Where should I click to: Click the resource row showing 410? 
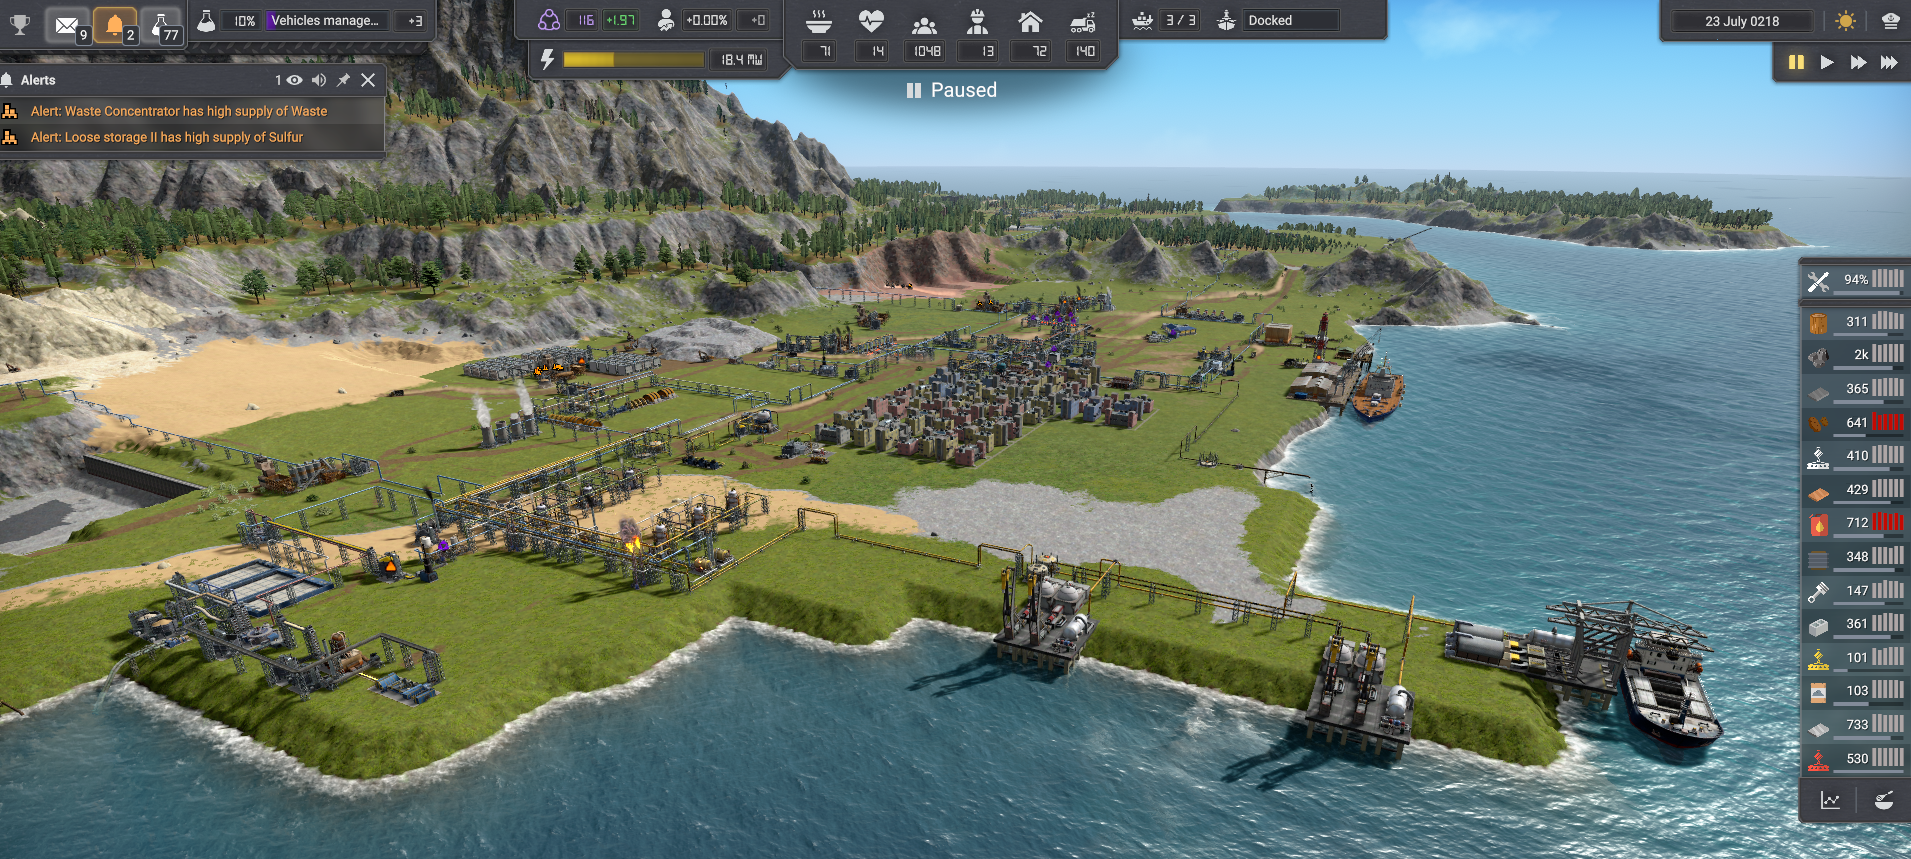1855,455
